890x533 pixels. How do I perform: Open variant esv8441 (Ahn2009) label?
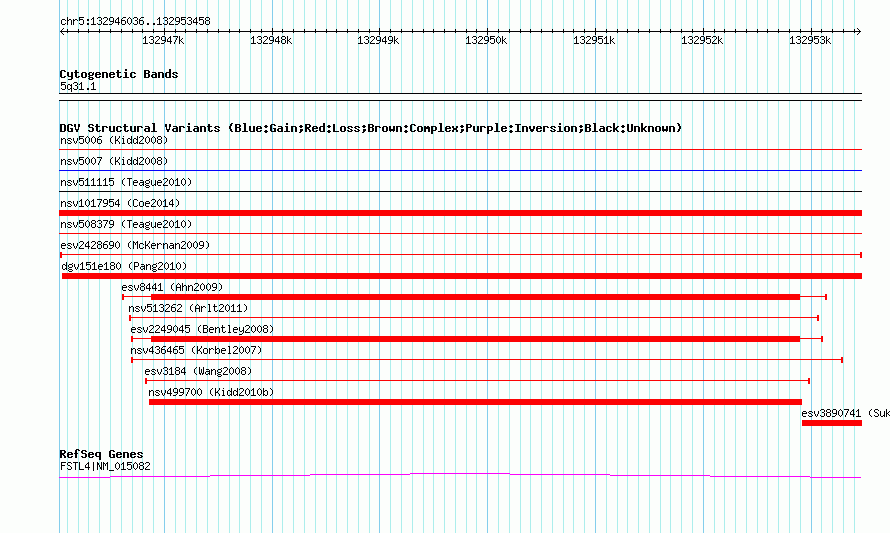click(x=172, y=287)
